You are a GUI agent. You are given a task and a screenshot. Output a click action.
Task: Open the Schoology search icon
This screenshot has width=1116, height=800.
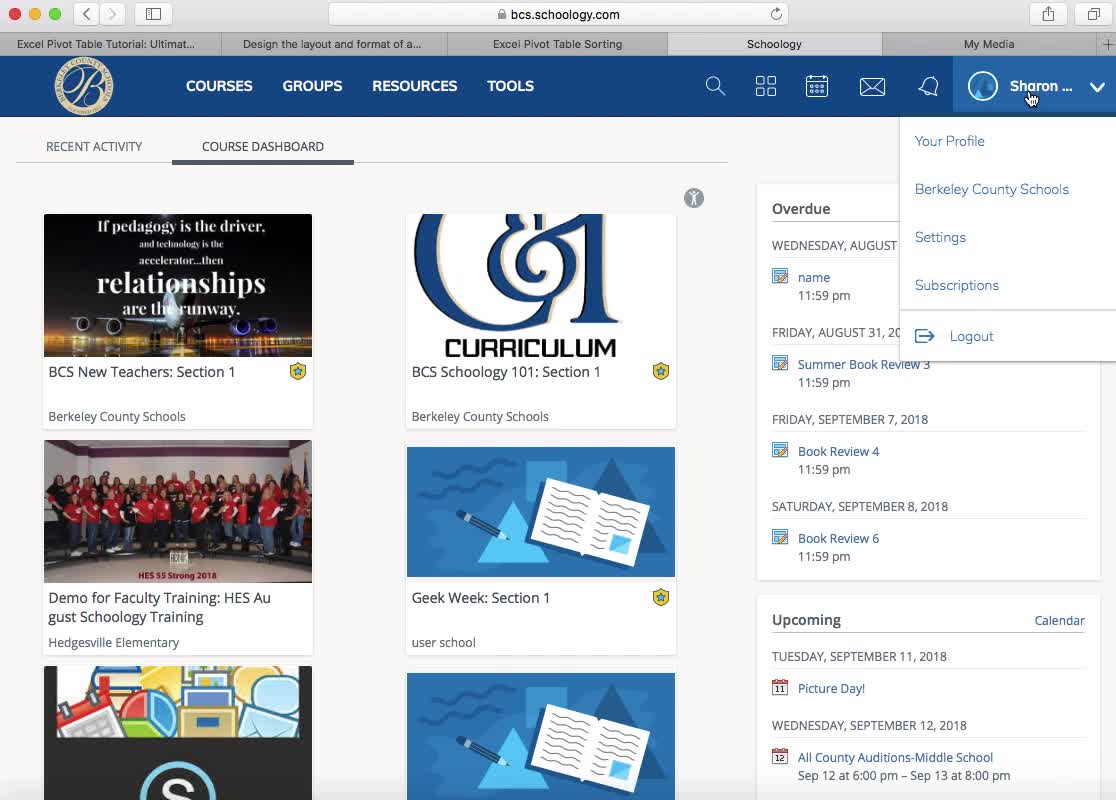[x=715, y=86]
